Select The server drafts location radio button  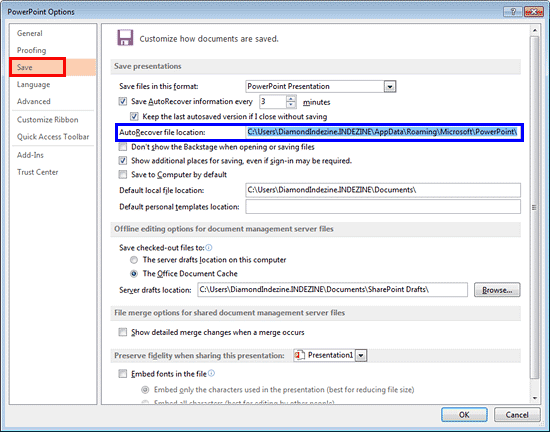134,260
